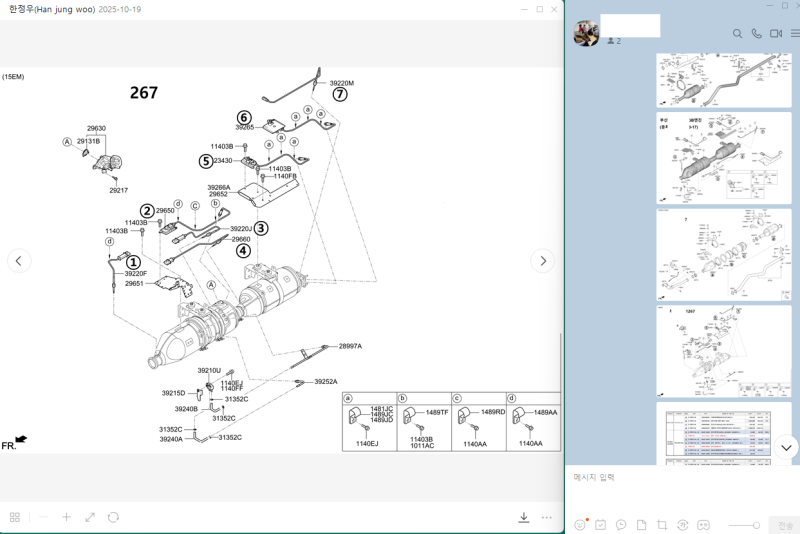Jump to the latest chat message with the down arrow
800x534 pixels.
pyautogui.click(x=786, y=448)
